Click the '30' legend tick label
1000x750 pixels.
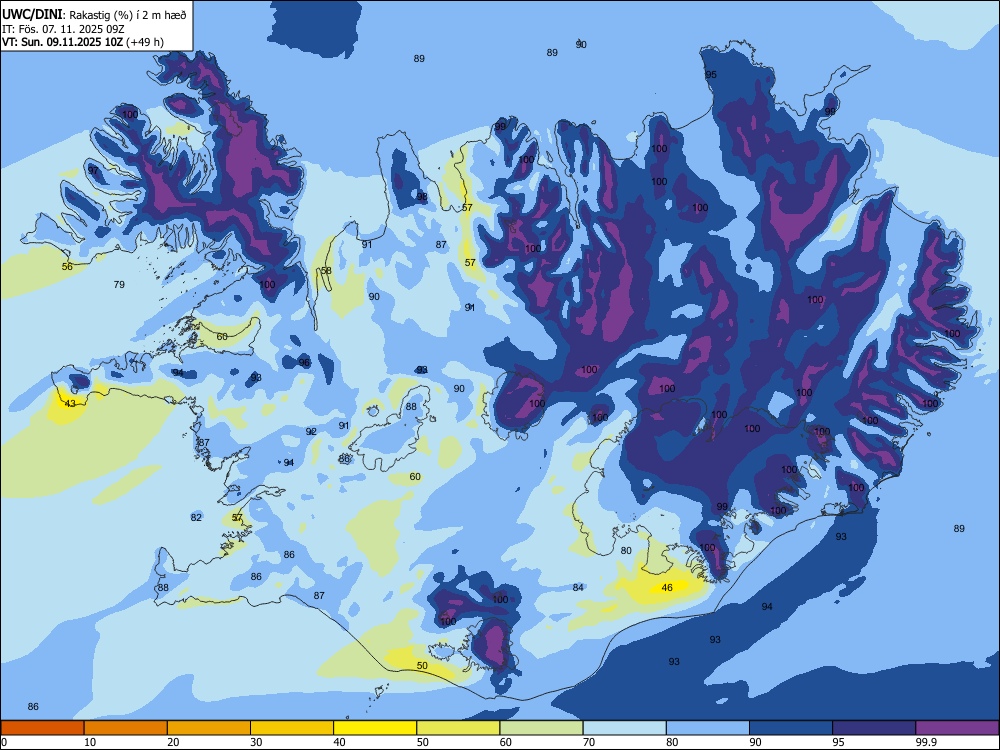coord(256,742)
